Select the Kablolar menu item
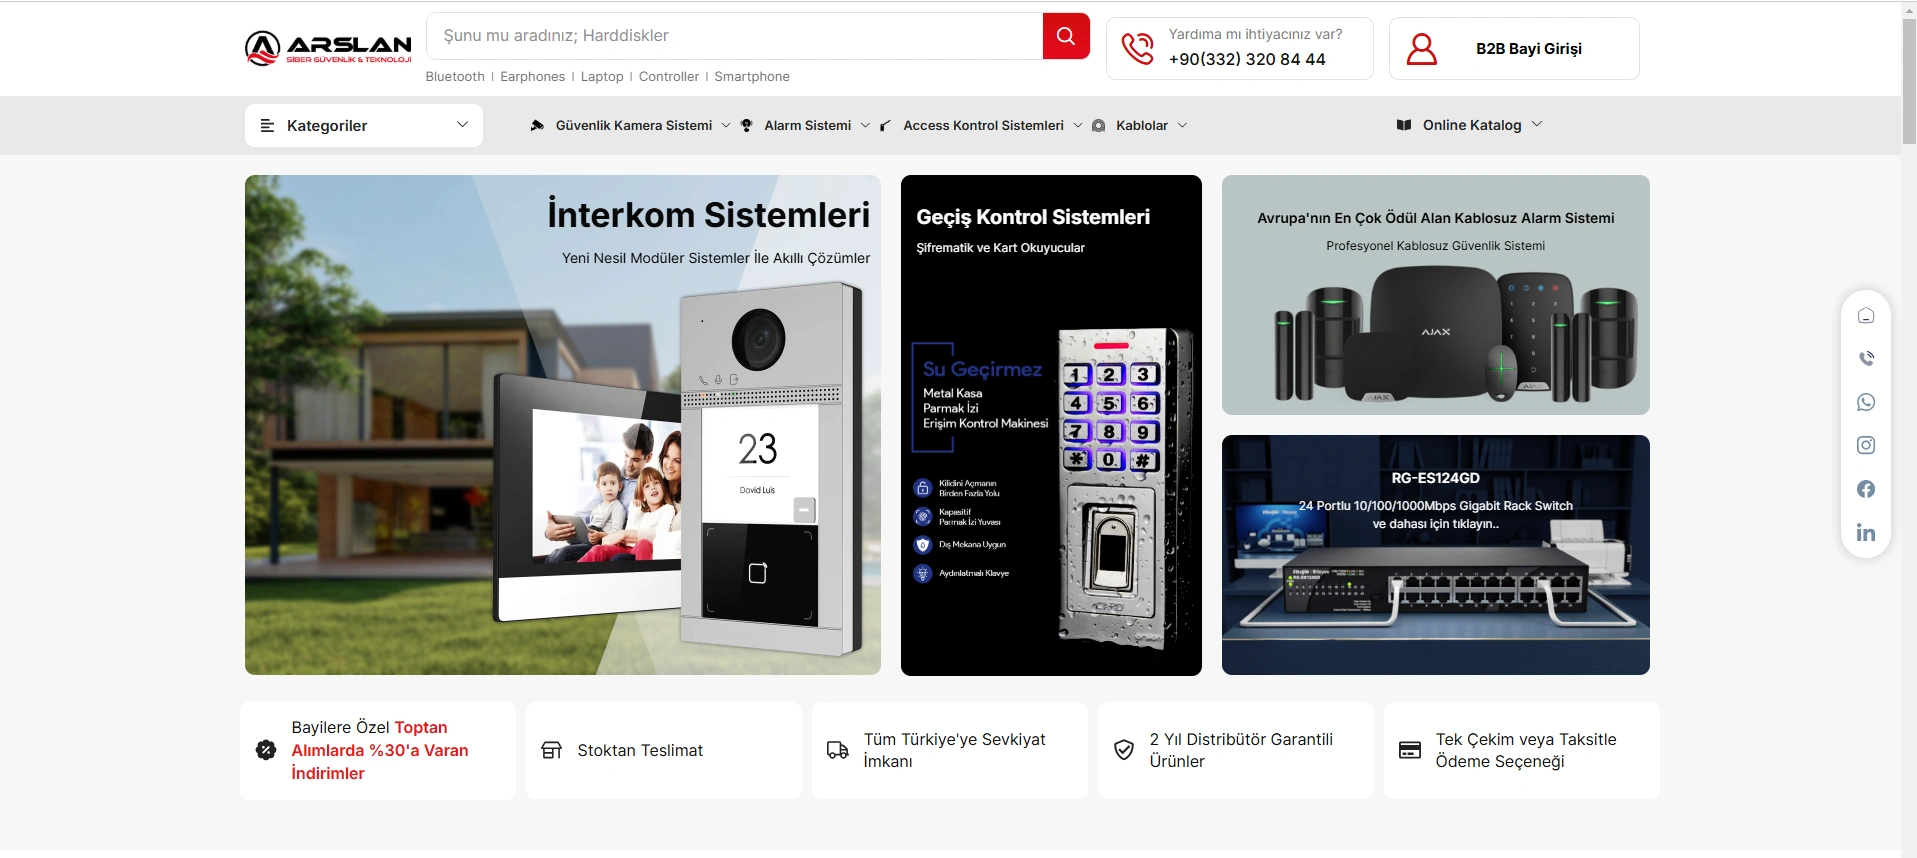The width and height of the screenshot is (1917, 858). pos(1141,126)
